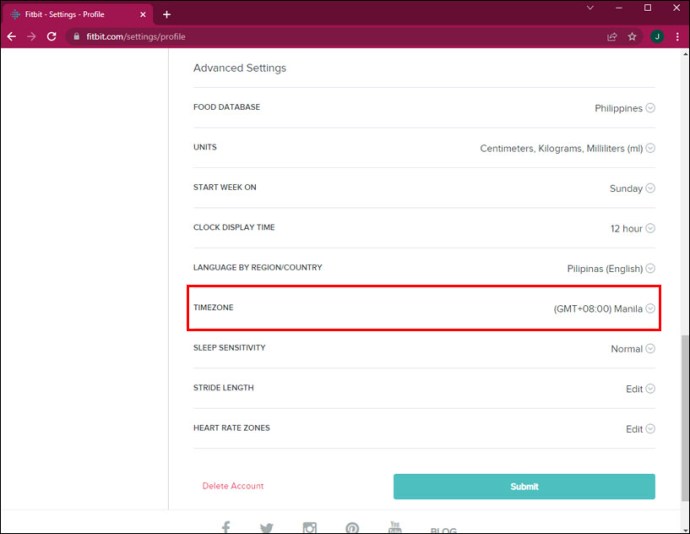The height and width of the screenshot is (534, 690).
Task: Open Chrome three-dot menu
Action: [x=677, y=37]
